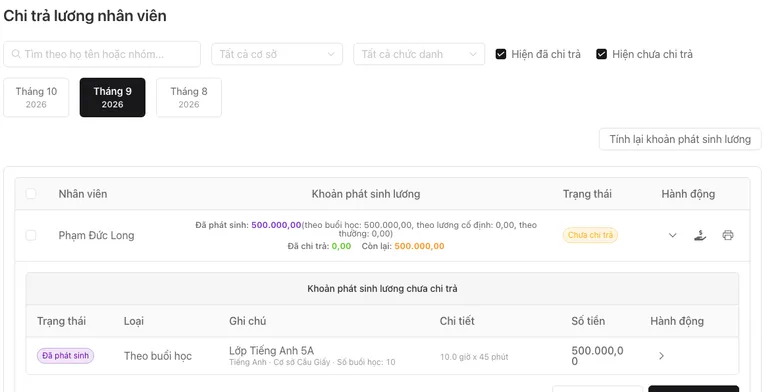The width and height of the screenshot is (780, 392).
Task: Click green Đã chi trả amount 0,00
Action: tap(341, 246)
